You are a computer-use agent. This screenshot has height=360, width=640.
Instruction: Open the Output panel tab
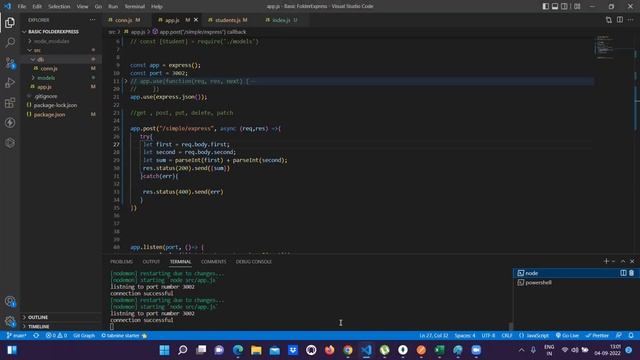pyautogui.click(x=151, y=262)
